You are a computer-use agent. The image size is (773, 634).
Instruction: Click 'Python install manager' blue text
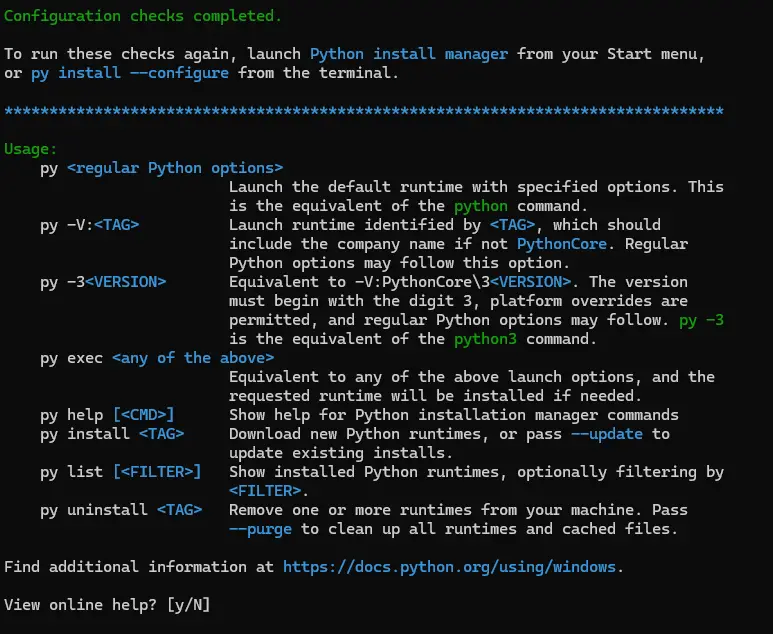coord(409,54)
